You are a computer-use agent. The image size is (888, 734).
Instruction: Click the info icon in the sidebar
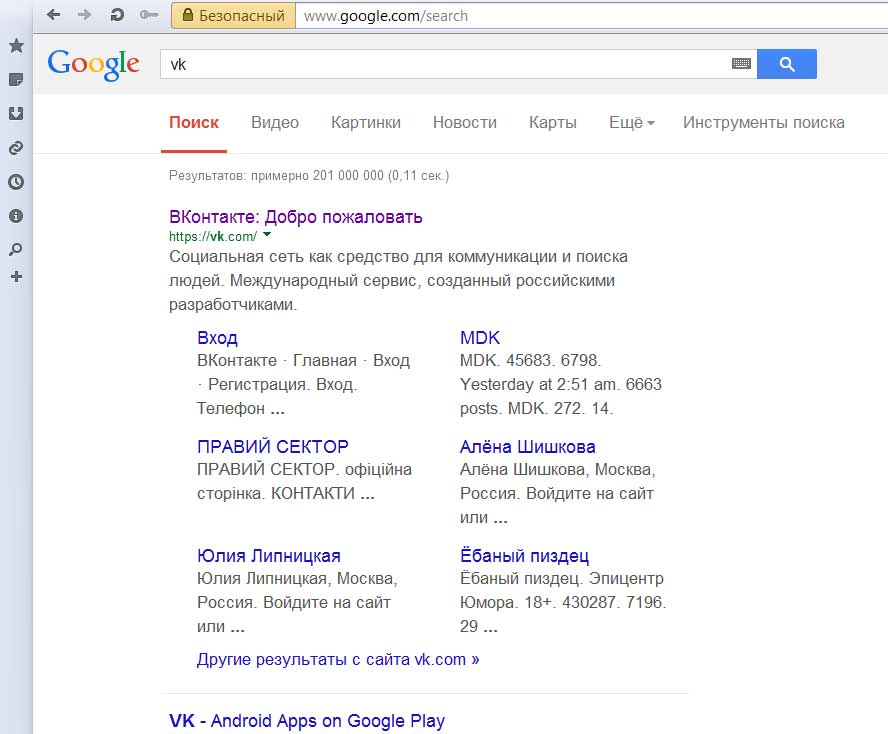click(16, 216)
